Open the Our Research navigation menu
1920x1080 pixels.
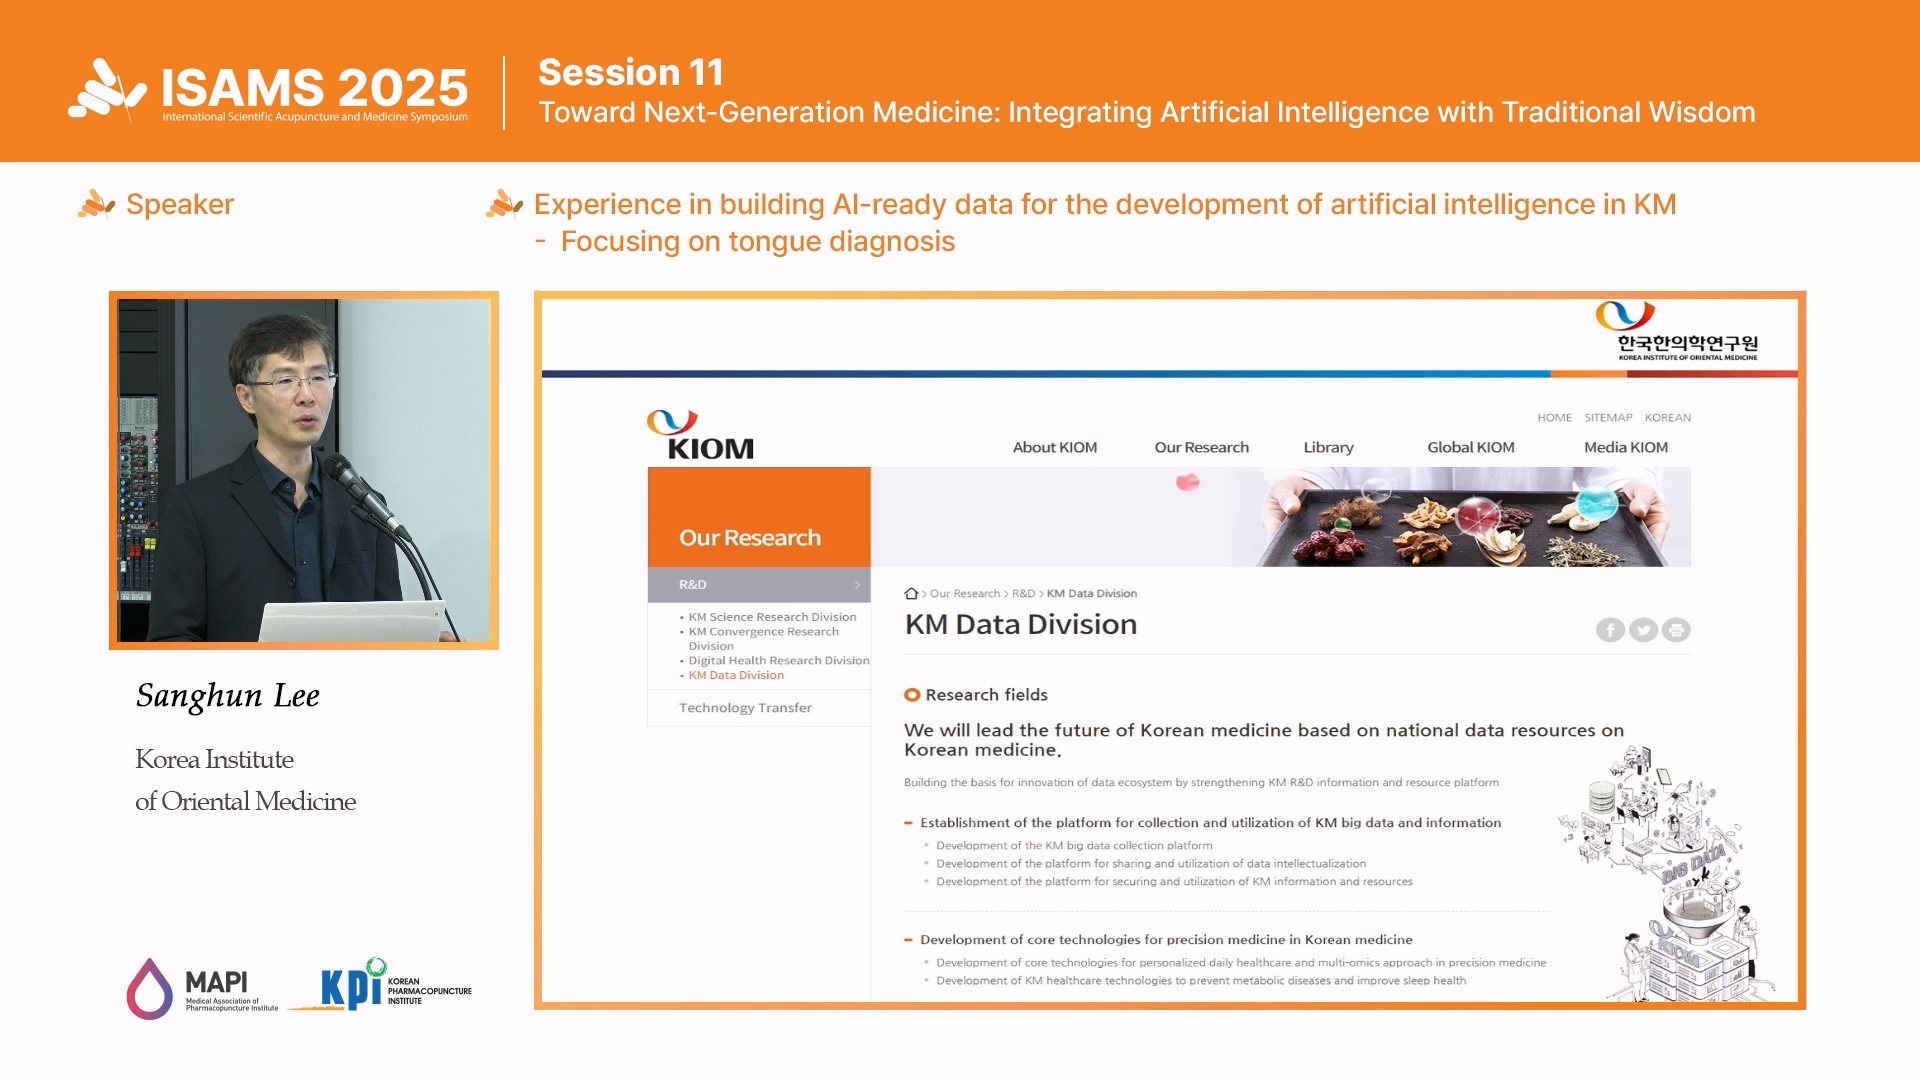[1201, 447]
